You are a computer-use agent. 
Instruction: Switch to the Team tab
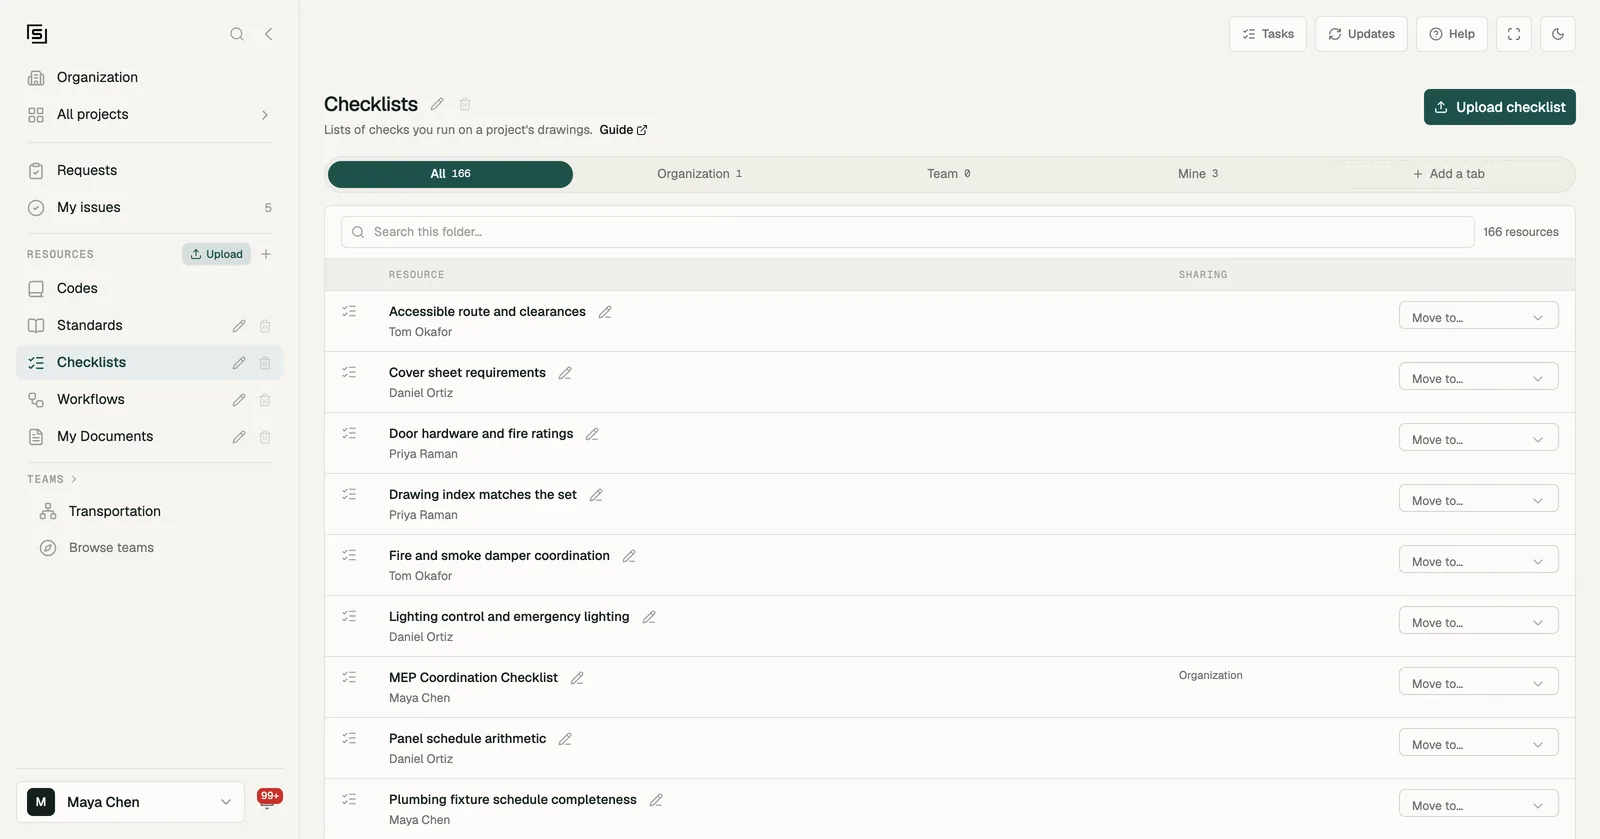point(948,174)
